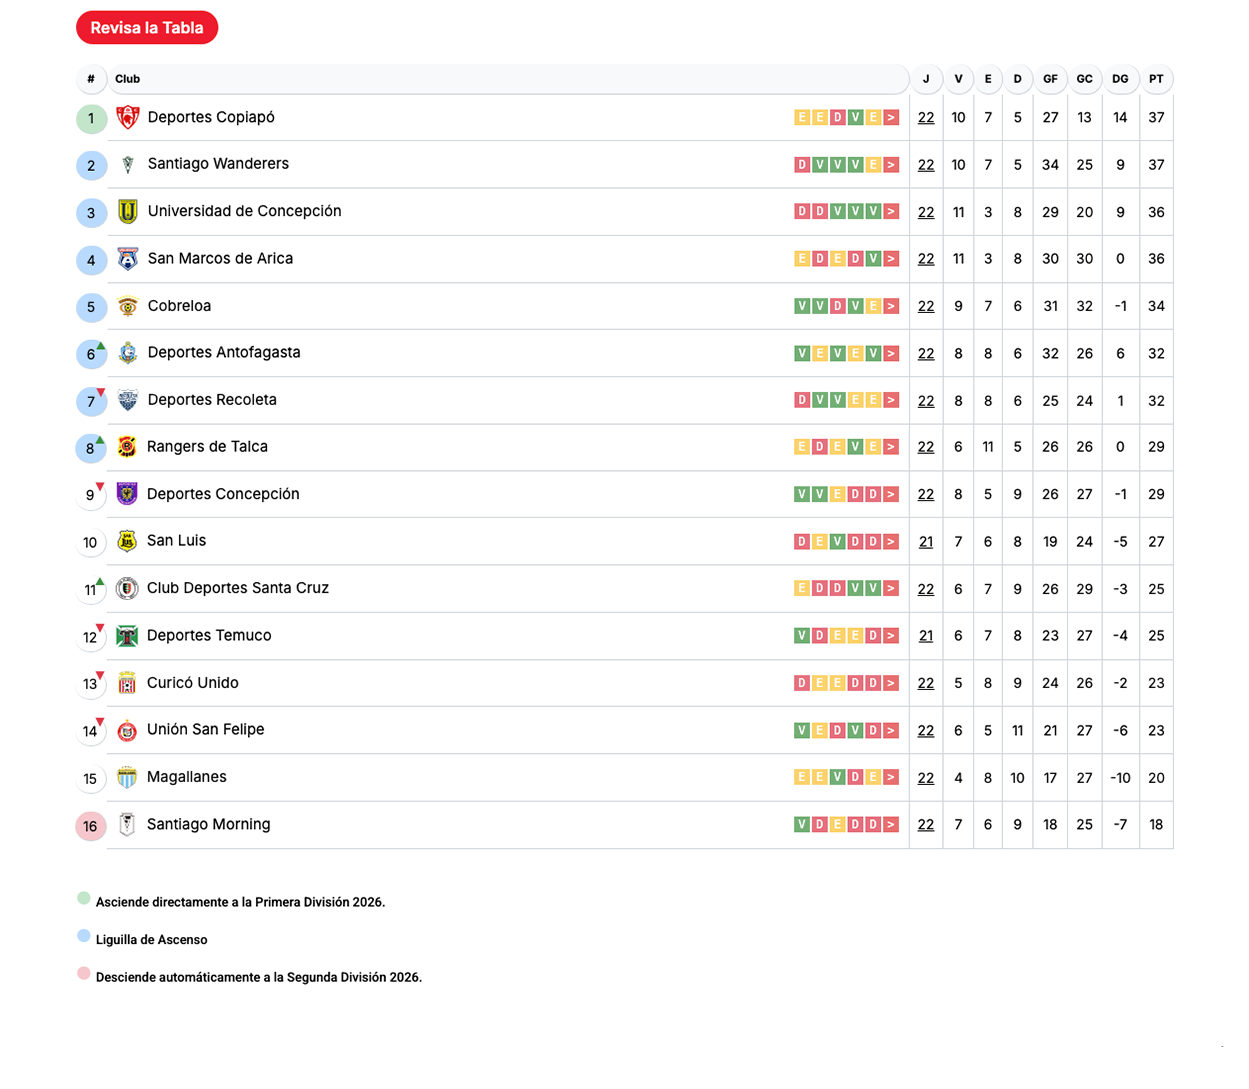Click the Deportes Copiapó team name
The height and width of the screenshot is (1089, 1249).
211,117
